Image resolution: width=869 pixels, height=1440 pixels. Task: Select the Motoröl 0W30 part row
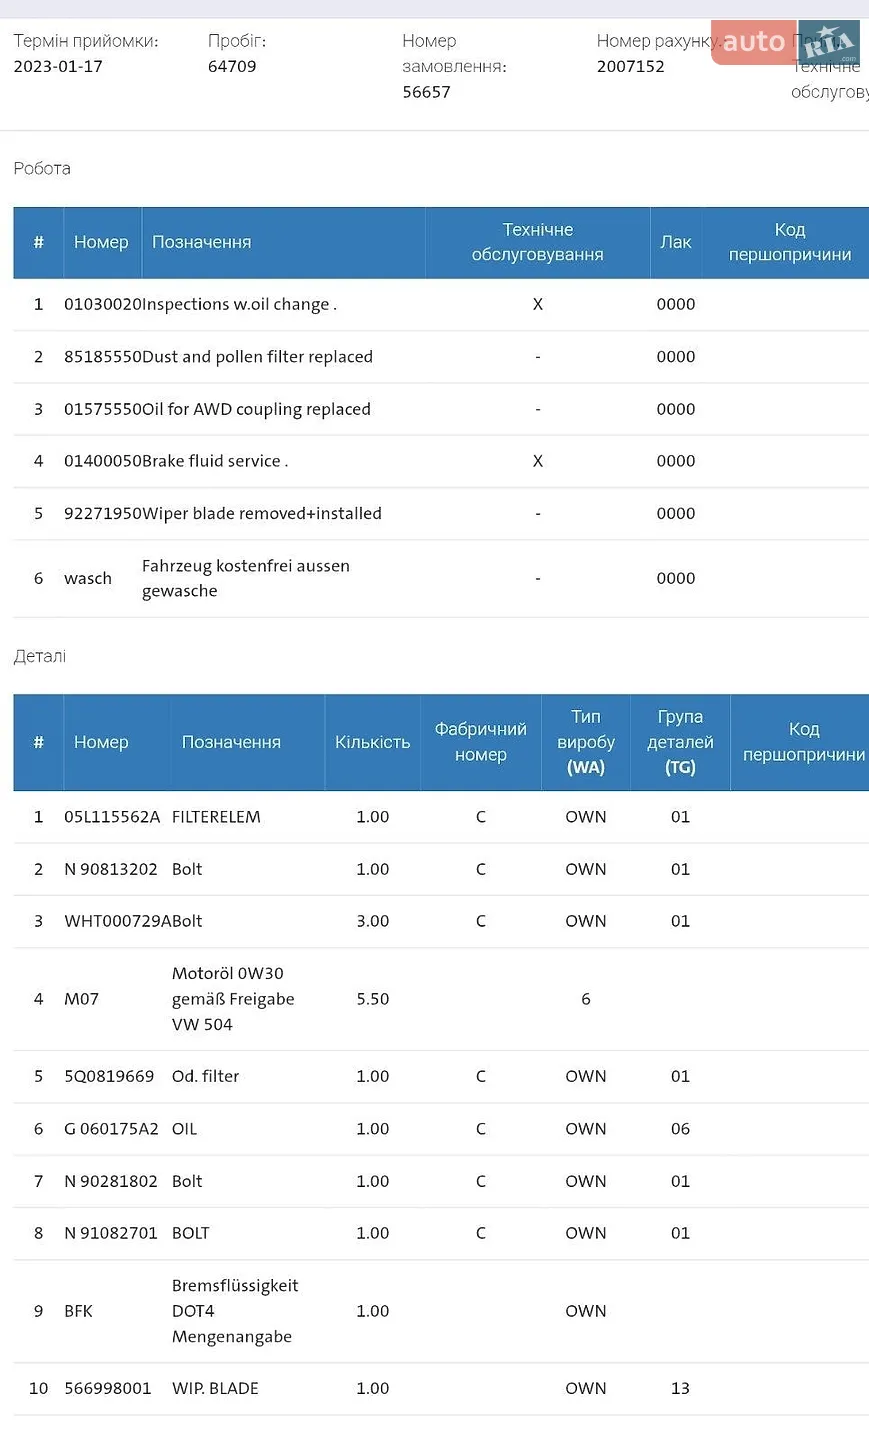click(x=441, y=999)
